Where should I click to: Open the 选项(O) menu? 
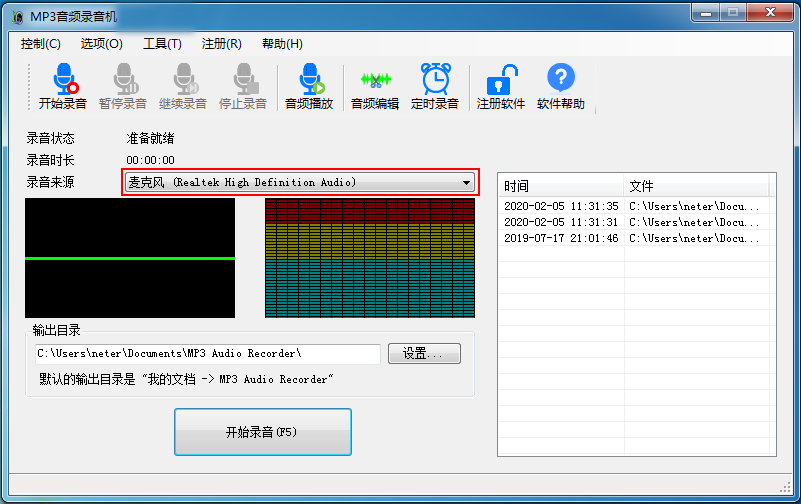(x=102, y=44)
